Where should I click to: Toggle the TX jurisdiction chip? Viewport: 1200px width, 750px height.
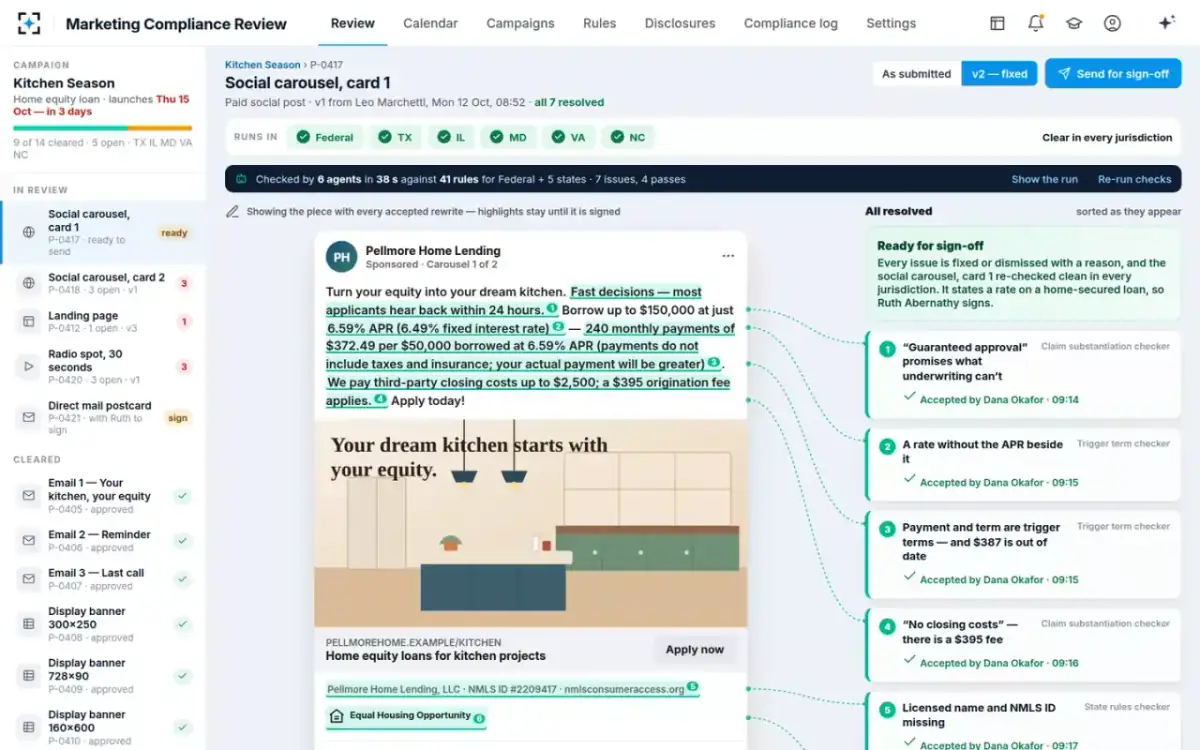click(395, 137)
